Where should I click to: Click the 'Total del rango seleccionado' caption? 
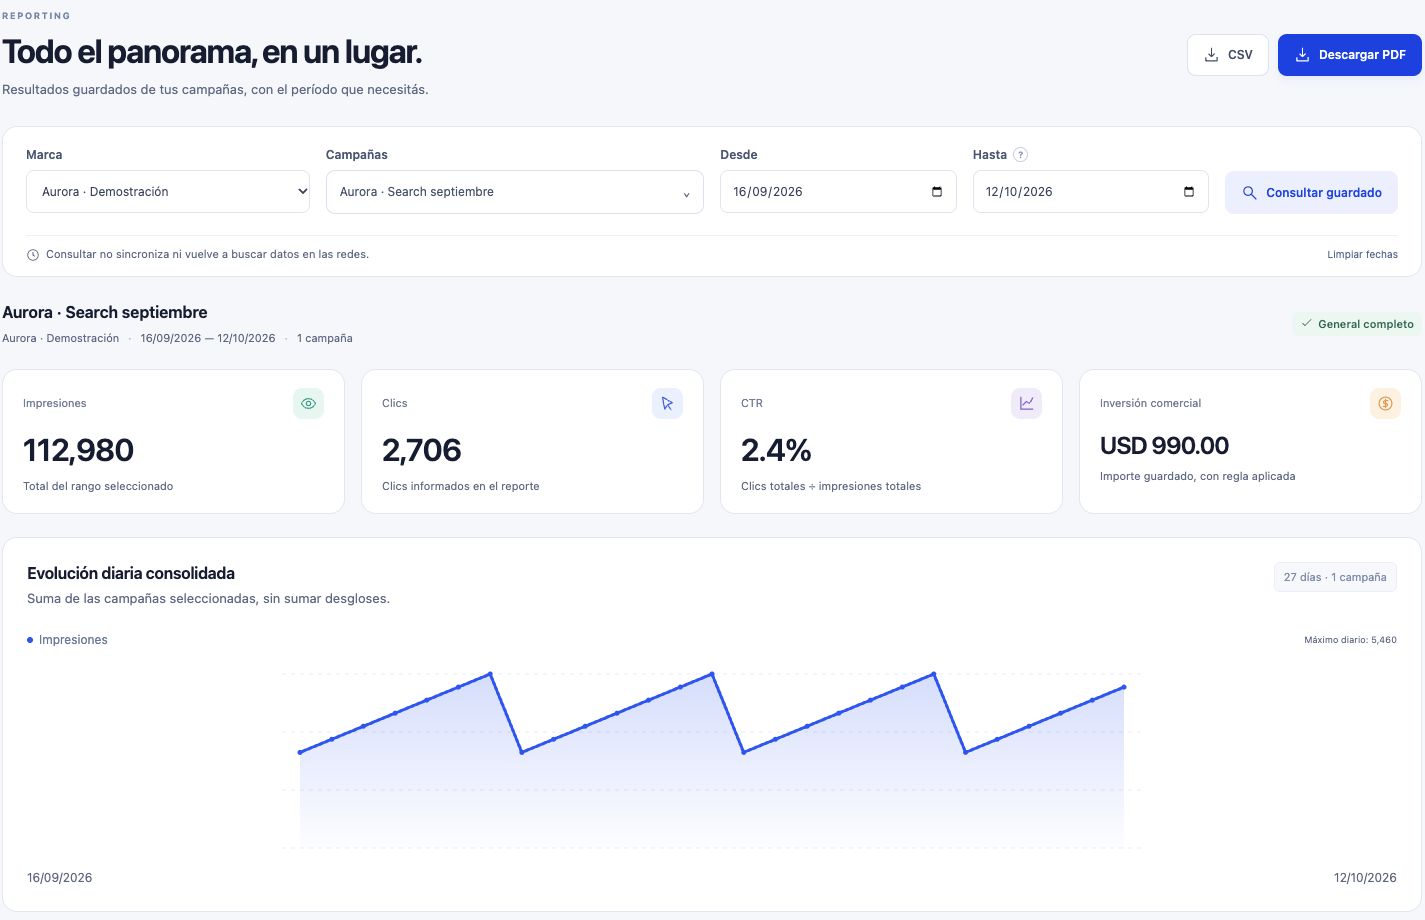[x=98, y=487]
